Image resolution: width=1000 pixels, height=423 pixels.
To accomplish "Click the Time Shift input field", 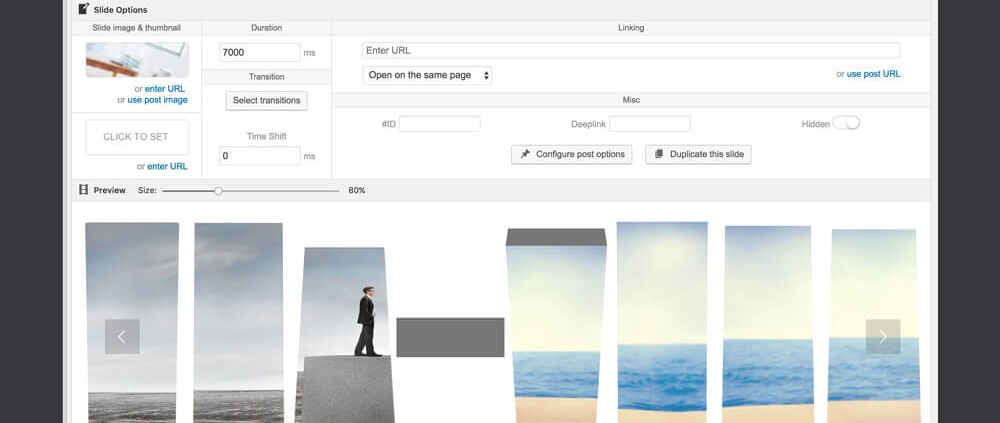I will point(259,156).
